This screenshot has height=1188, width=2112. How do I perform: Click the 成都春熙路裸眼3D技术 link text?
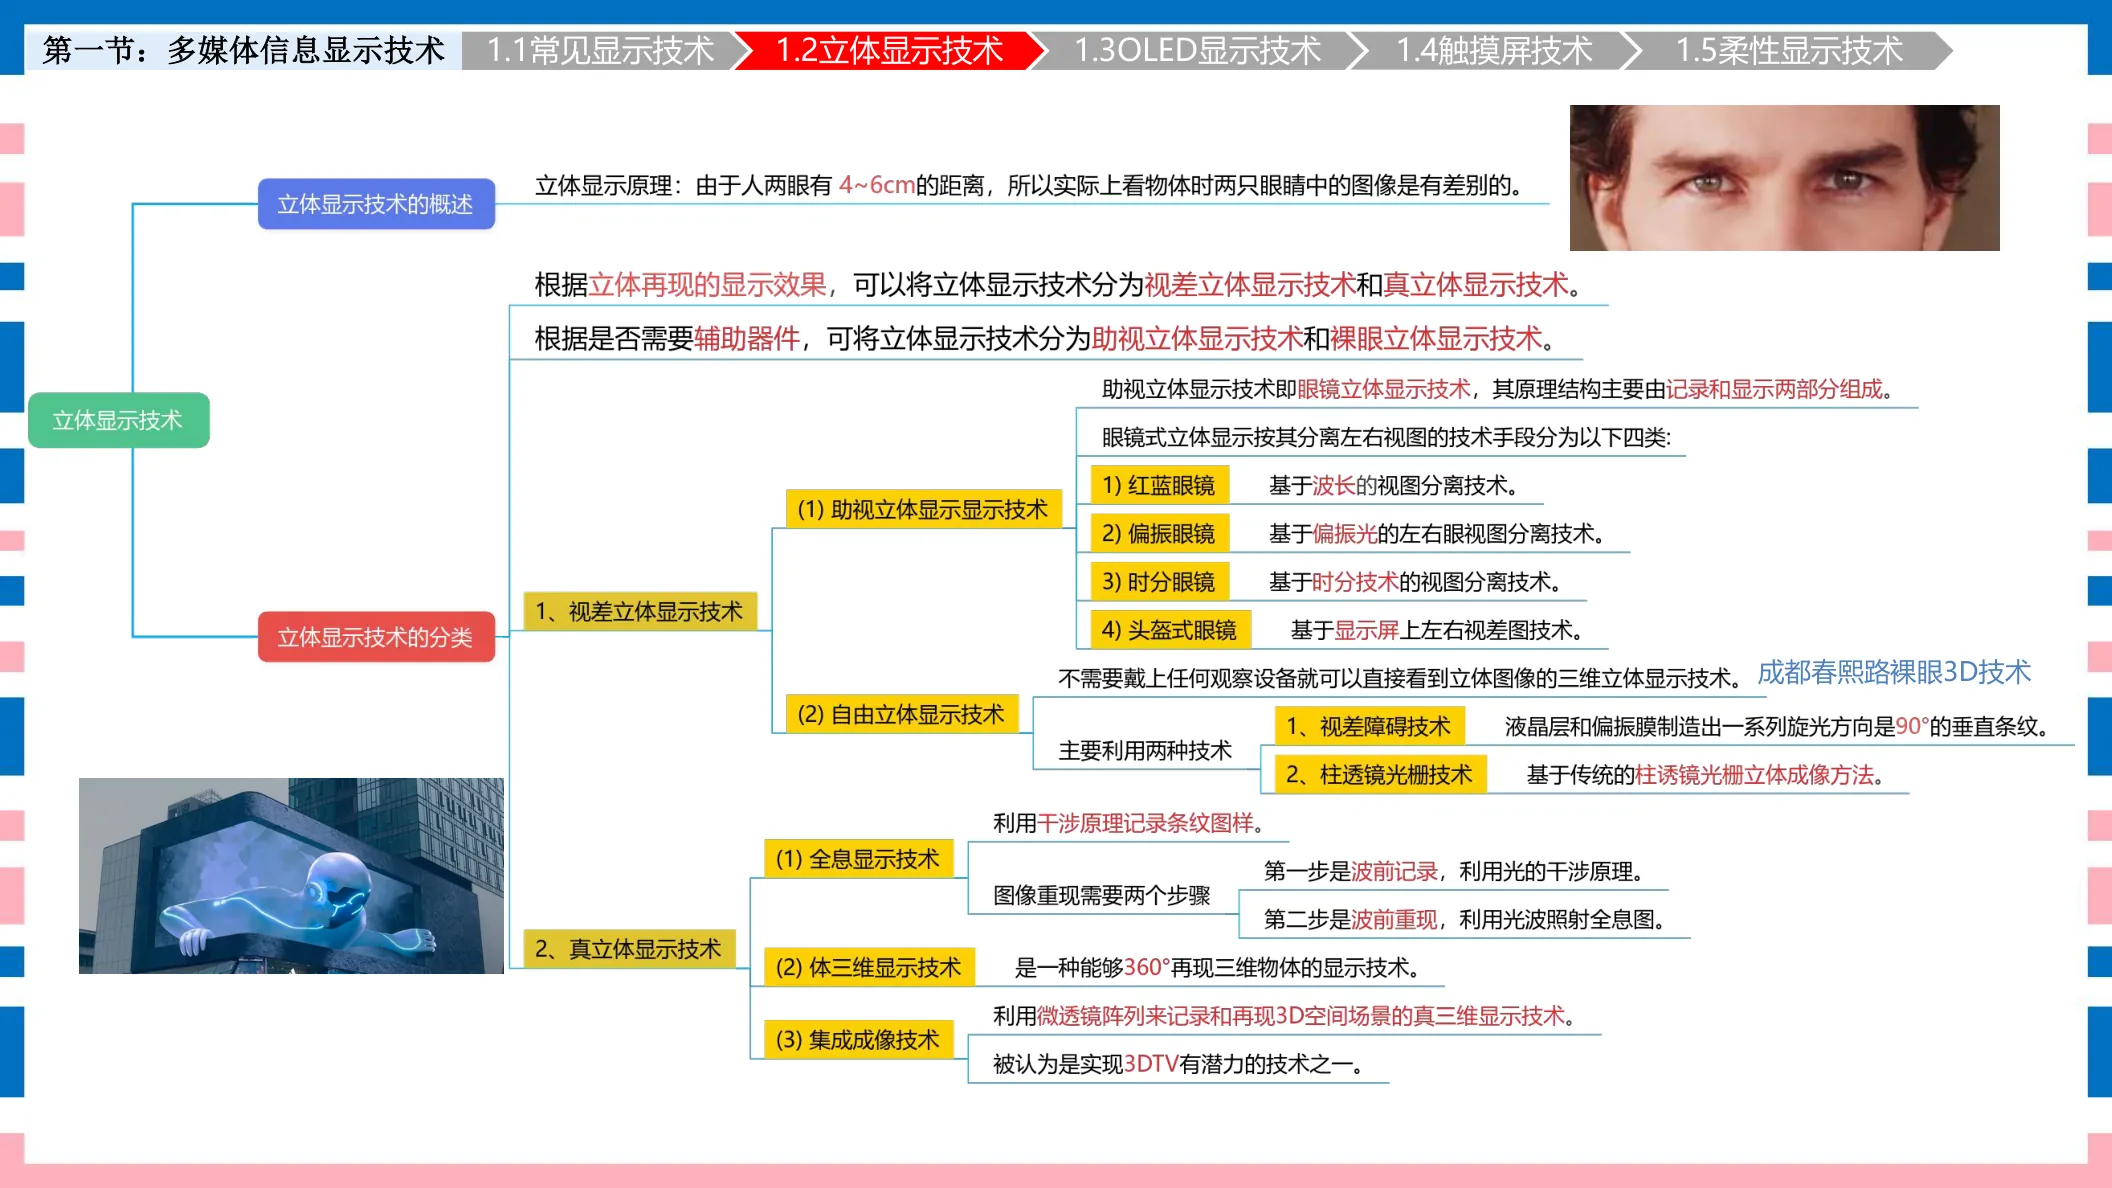click(1894, 672)
